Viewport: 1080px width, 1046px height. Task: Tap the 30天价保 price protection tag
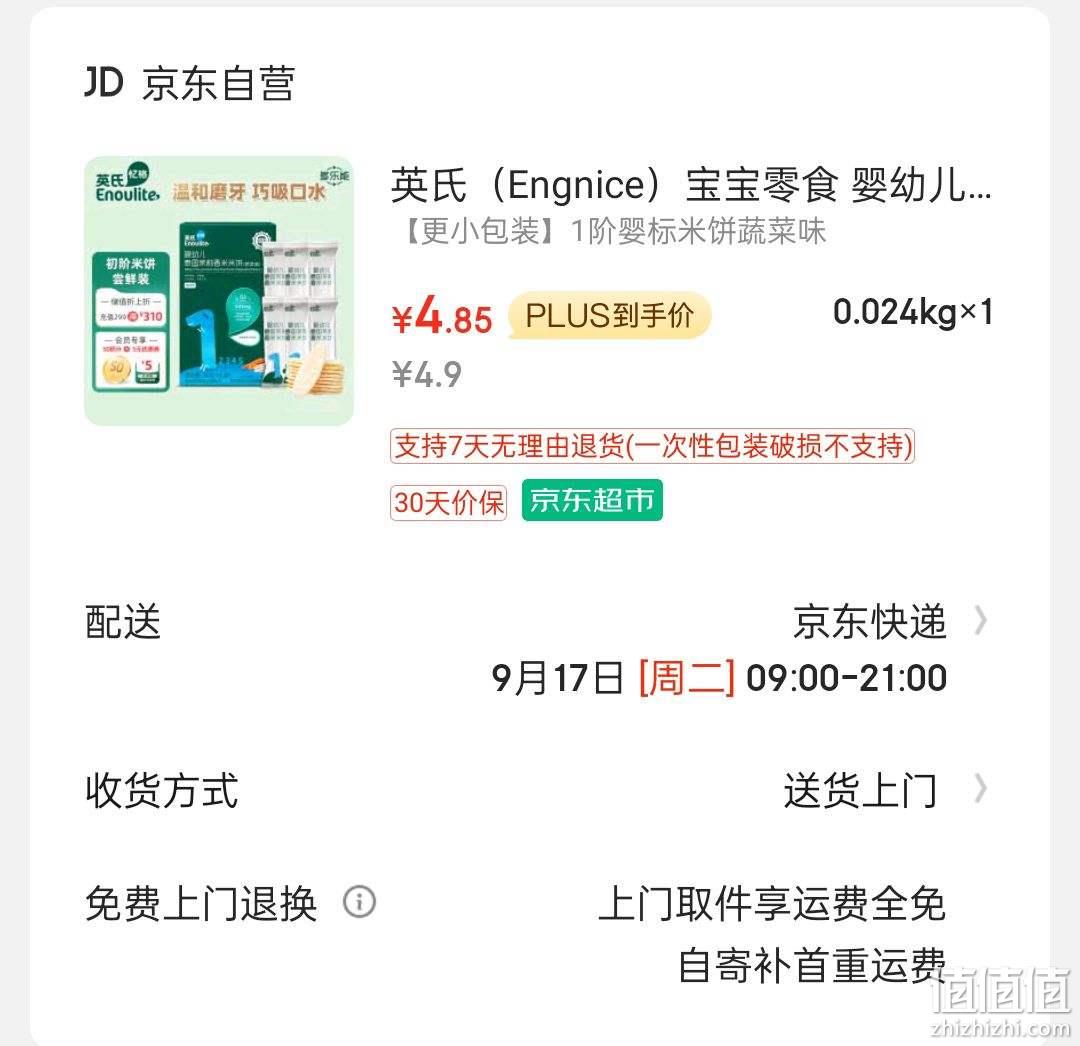click(x=448, y=503)
